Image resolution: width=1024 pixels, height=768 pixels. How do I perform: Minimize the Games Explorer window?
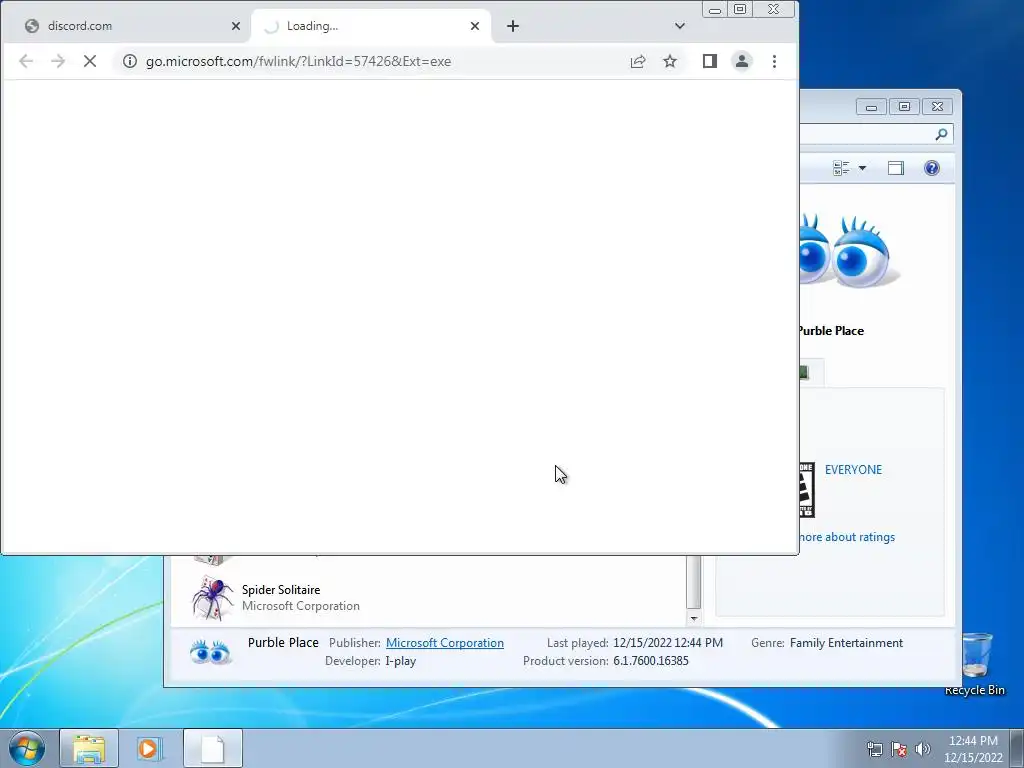pyautogui.click(x=871, y=107)
